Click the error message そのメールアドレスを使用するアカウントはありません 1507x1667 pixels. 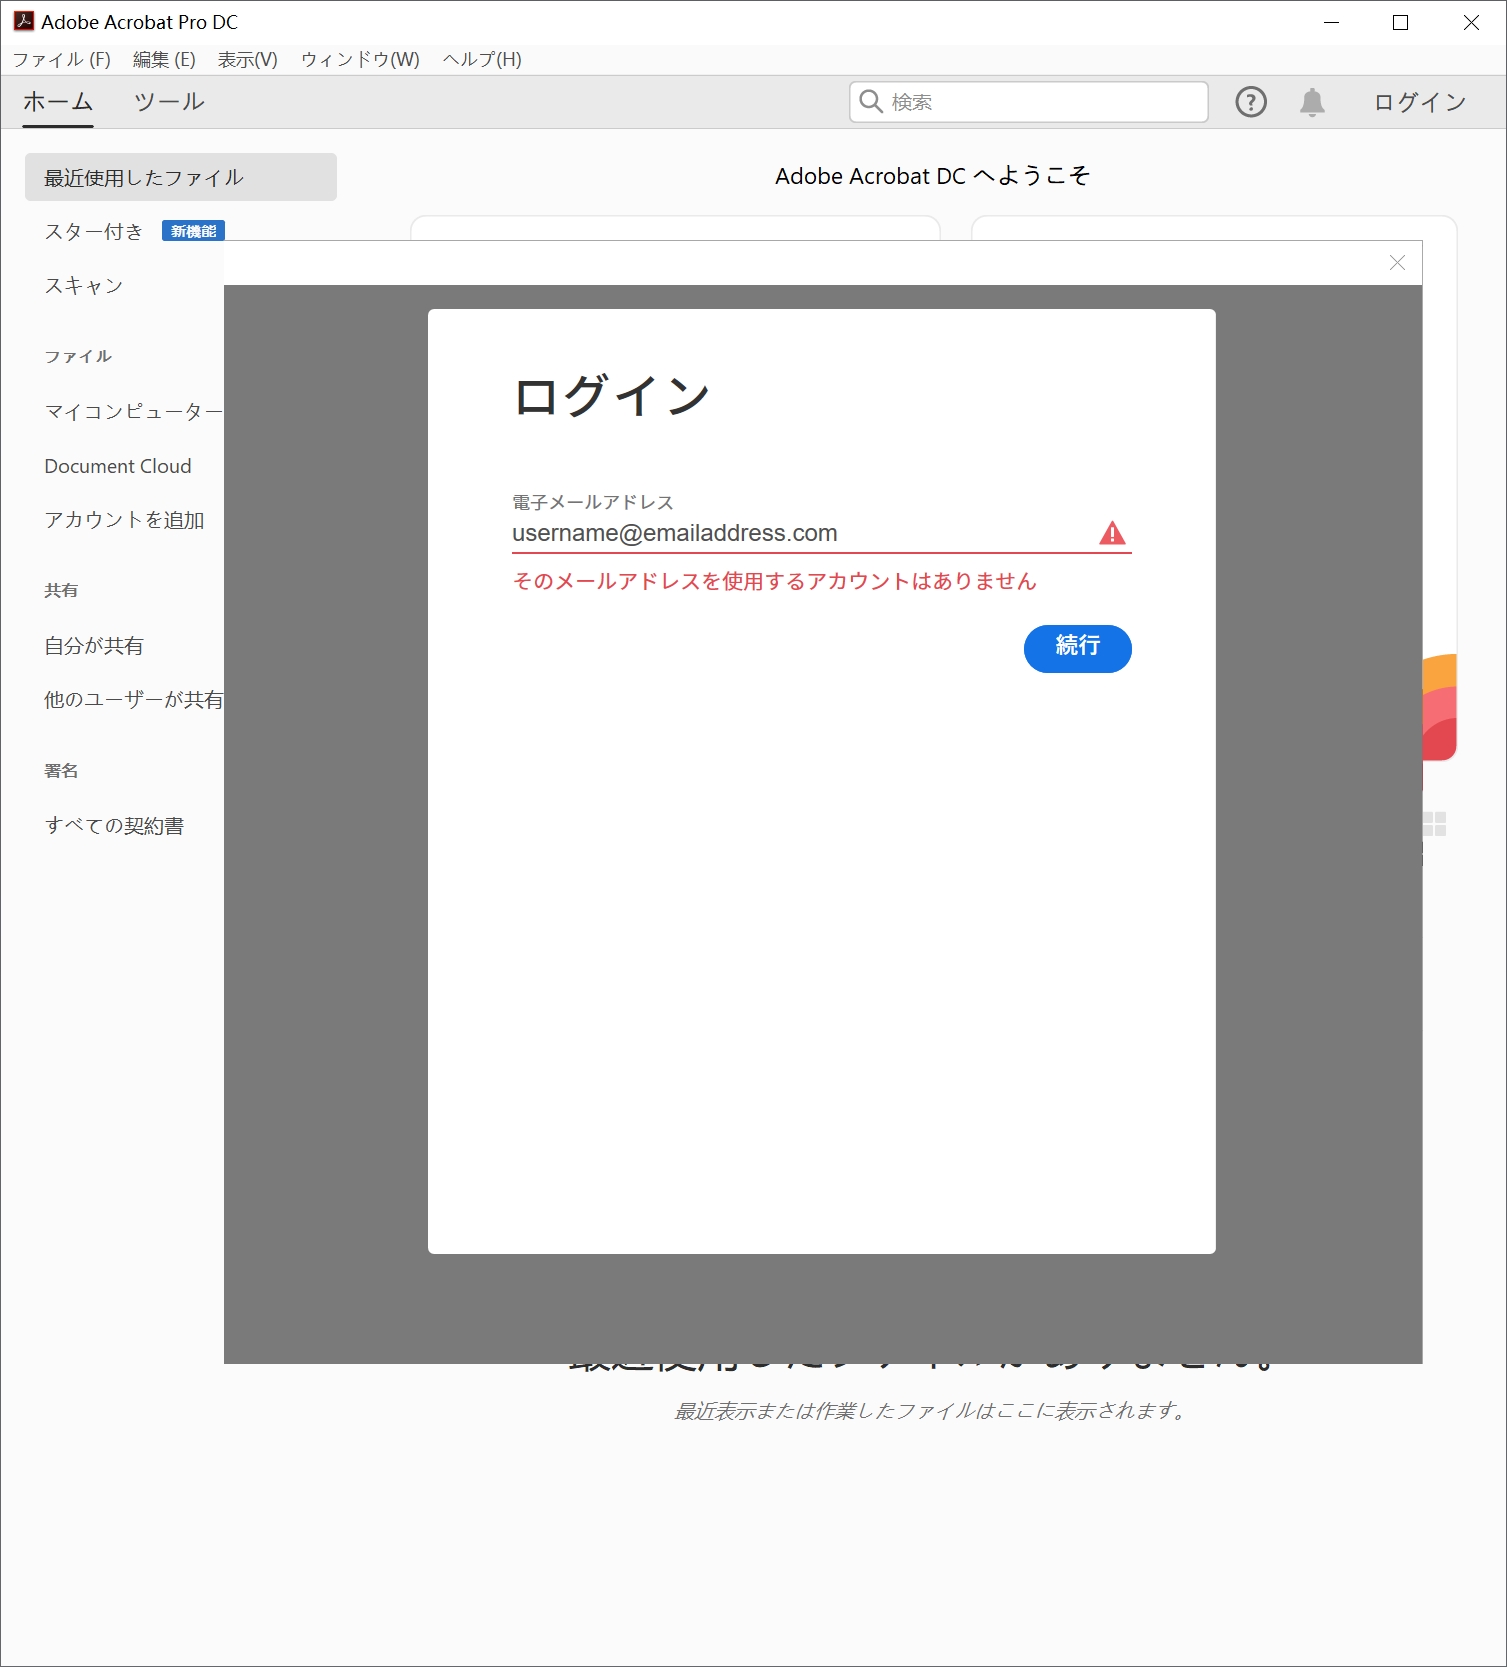coord(774,581)
